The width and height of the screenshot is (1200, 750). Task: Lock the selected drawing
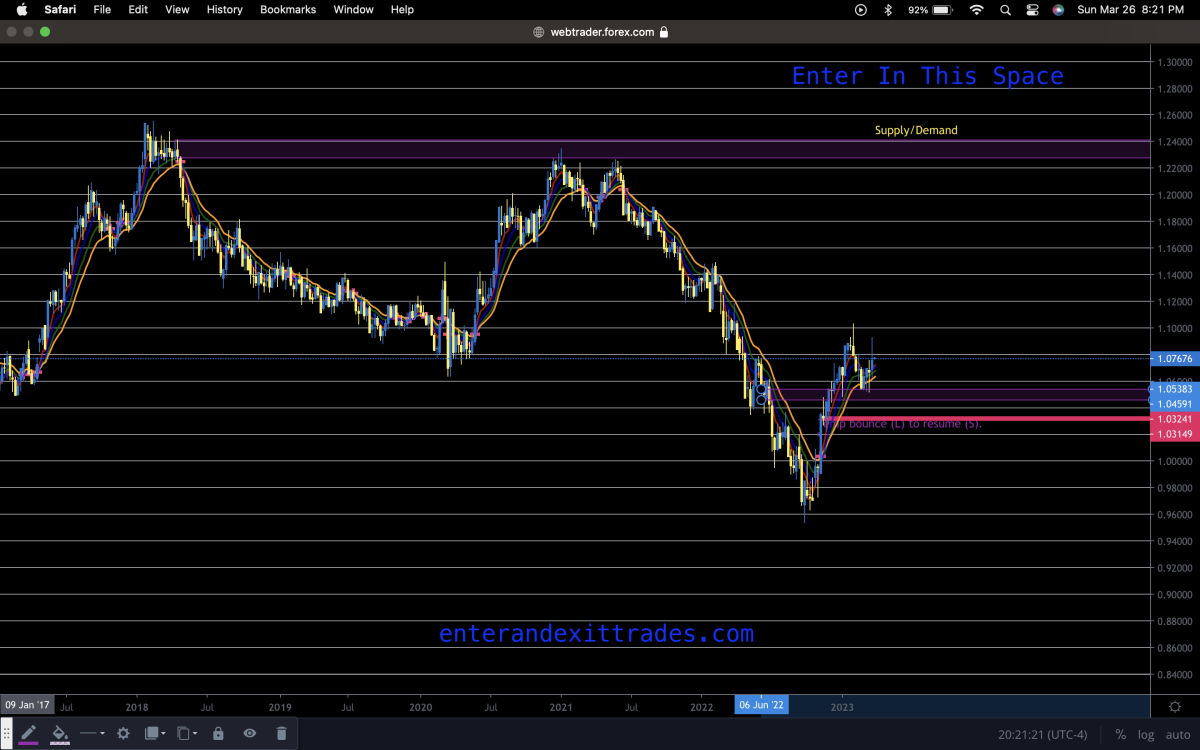218,733
